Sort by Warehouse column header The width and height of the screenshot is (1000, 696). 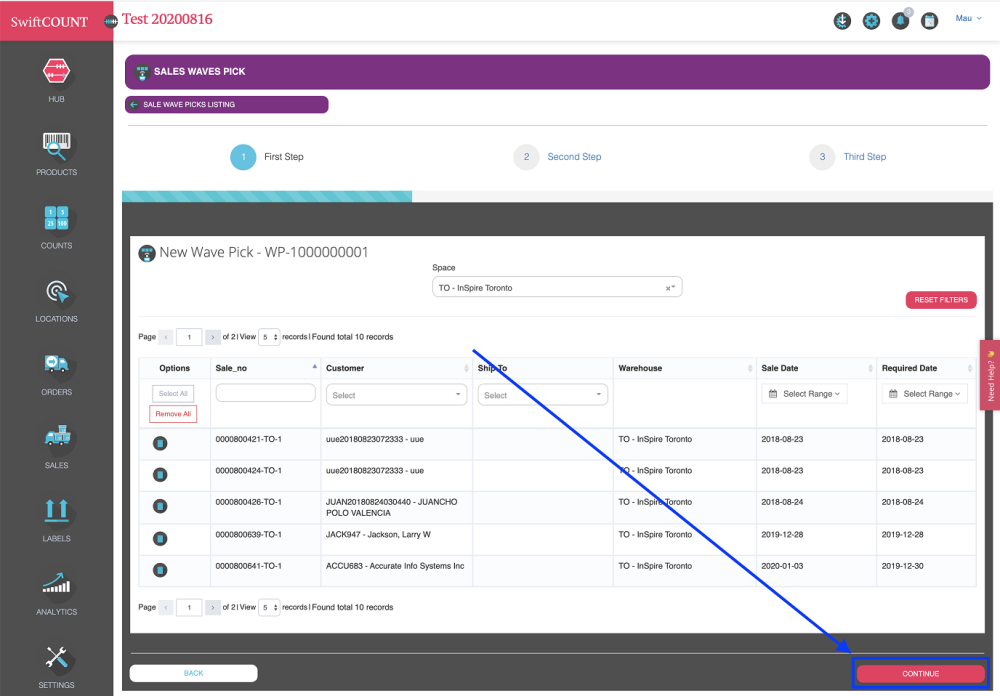click(684, 368)
